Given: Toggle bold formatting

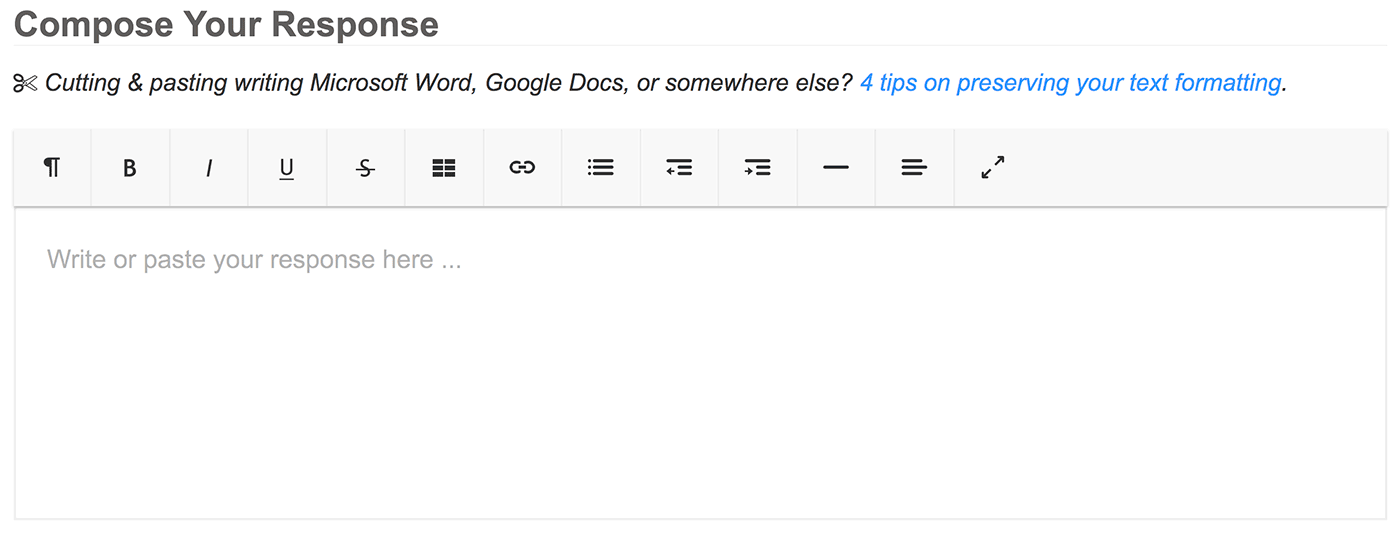Looking at the screenshot, I should (x=130, y=168).
